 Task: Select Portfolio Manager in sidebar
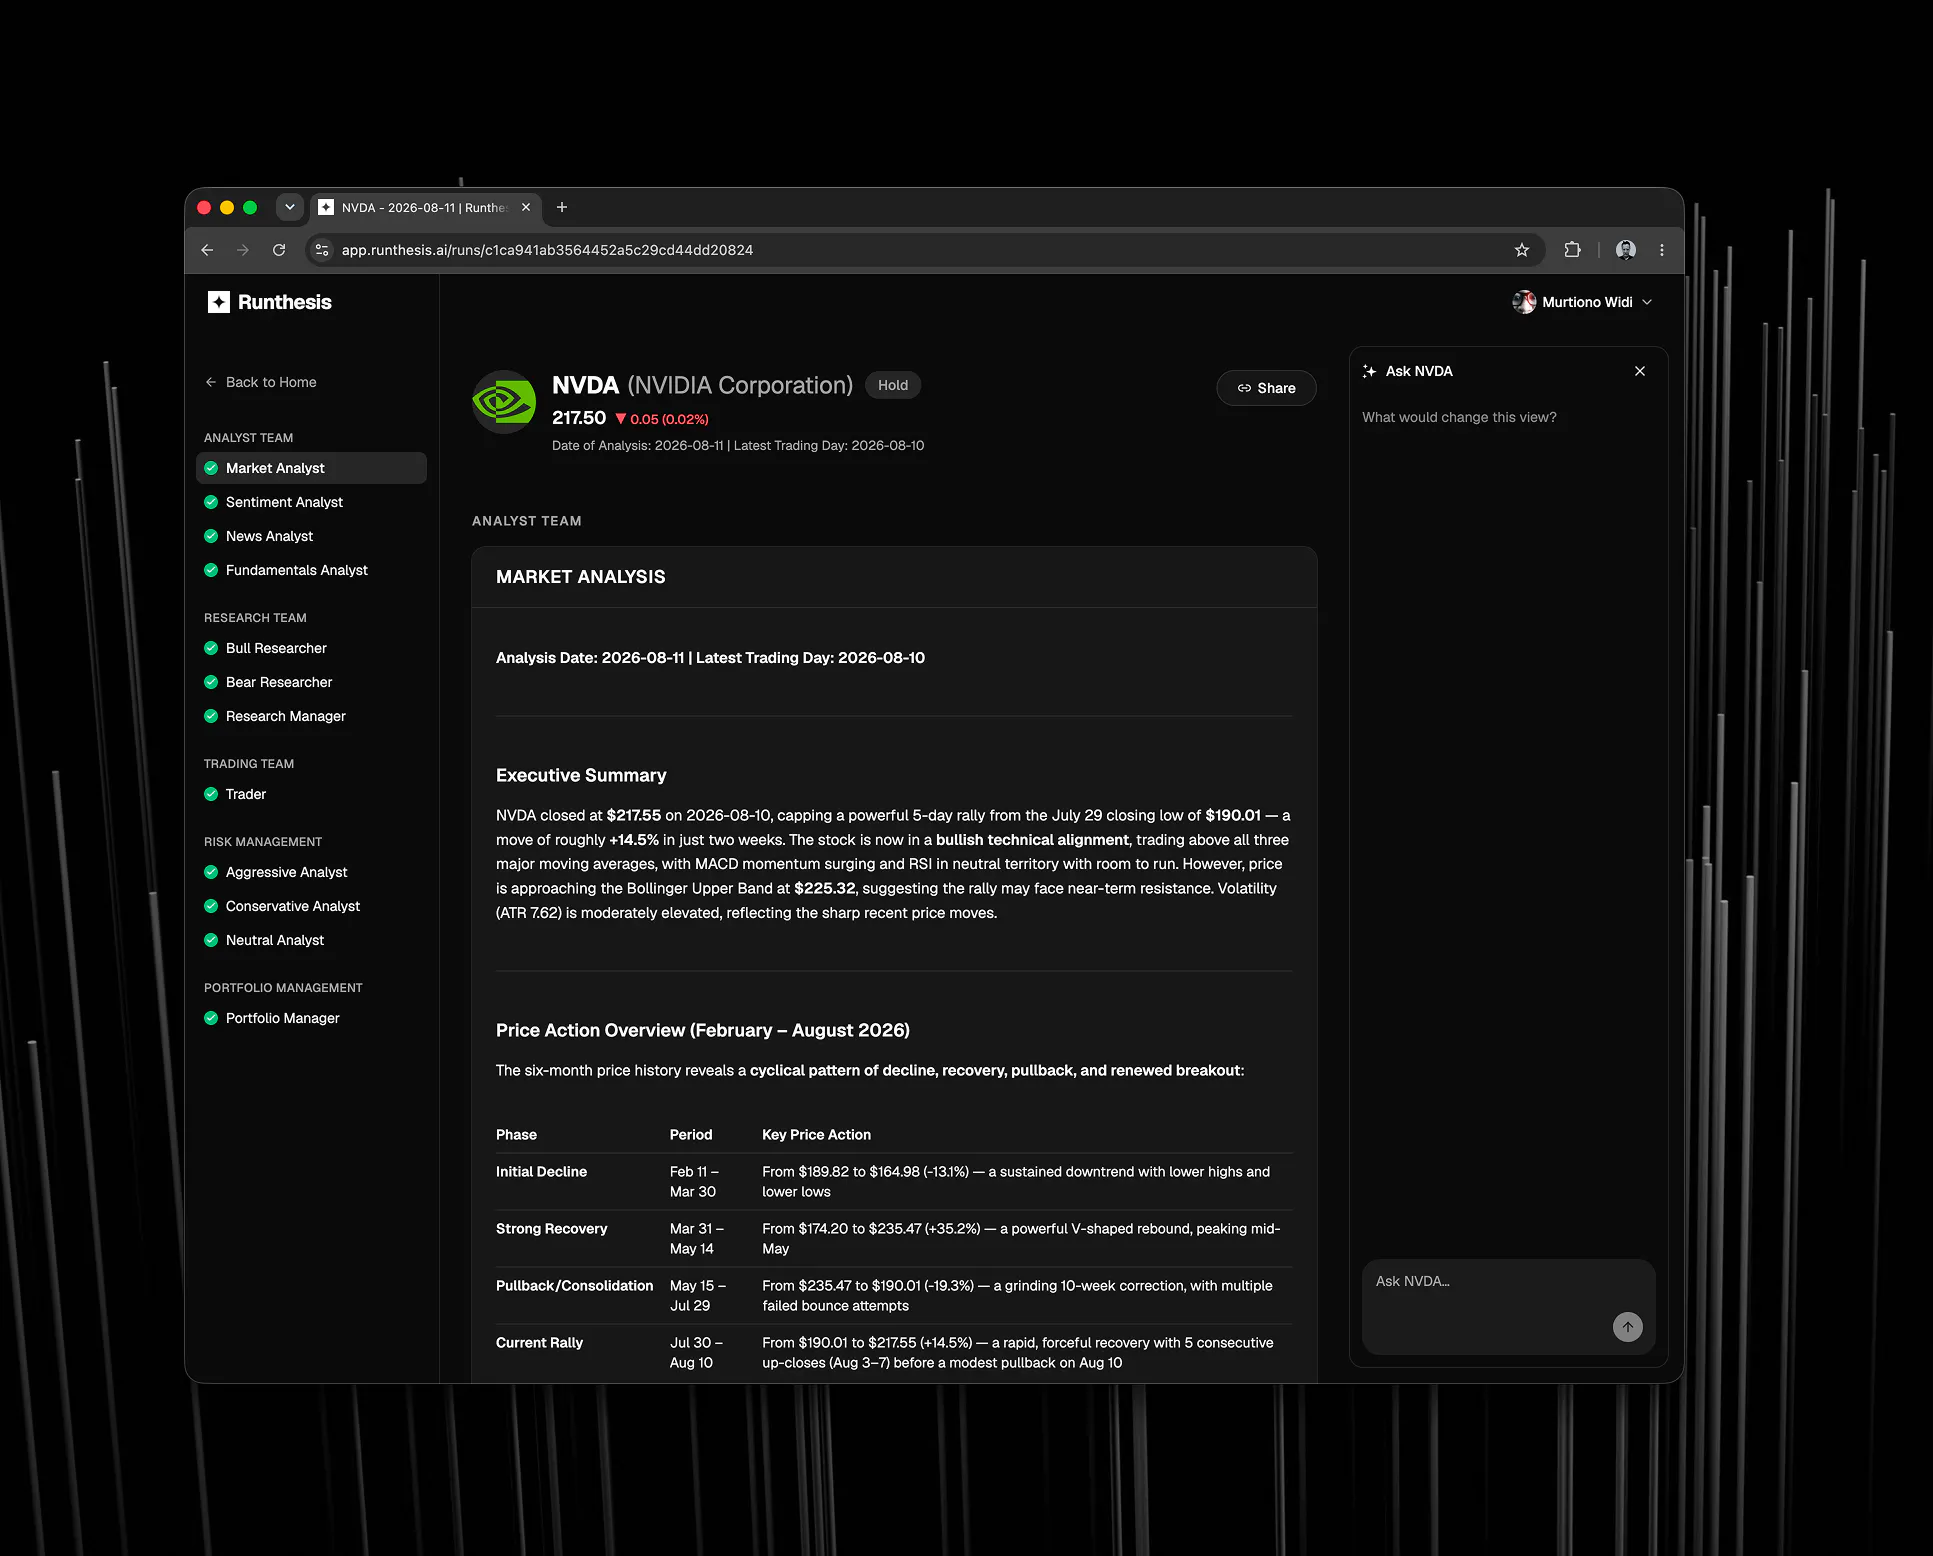tap(311, 1018)
